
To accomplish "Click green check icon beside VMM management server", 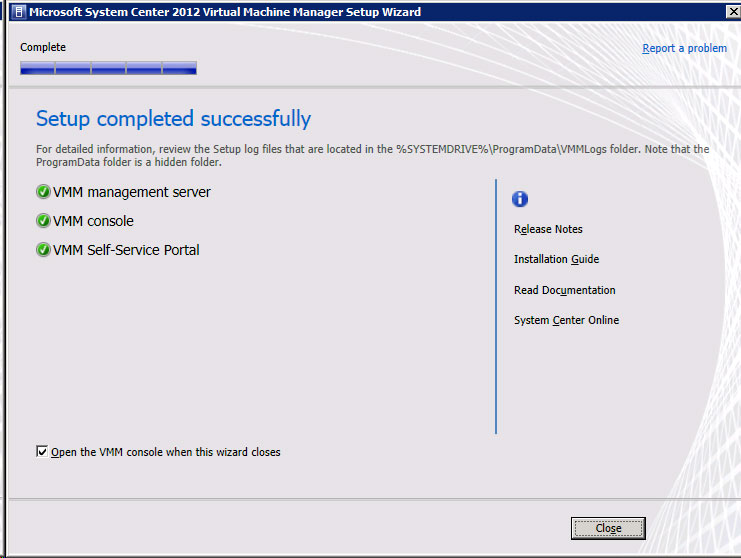I will (x=43, y=192).
